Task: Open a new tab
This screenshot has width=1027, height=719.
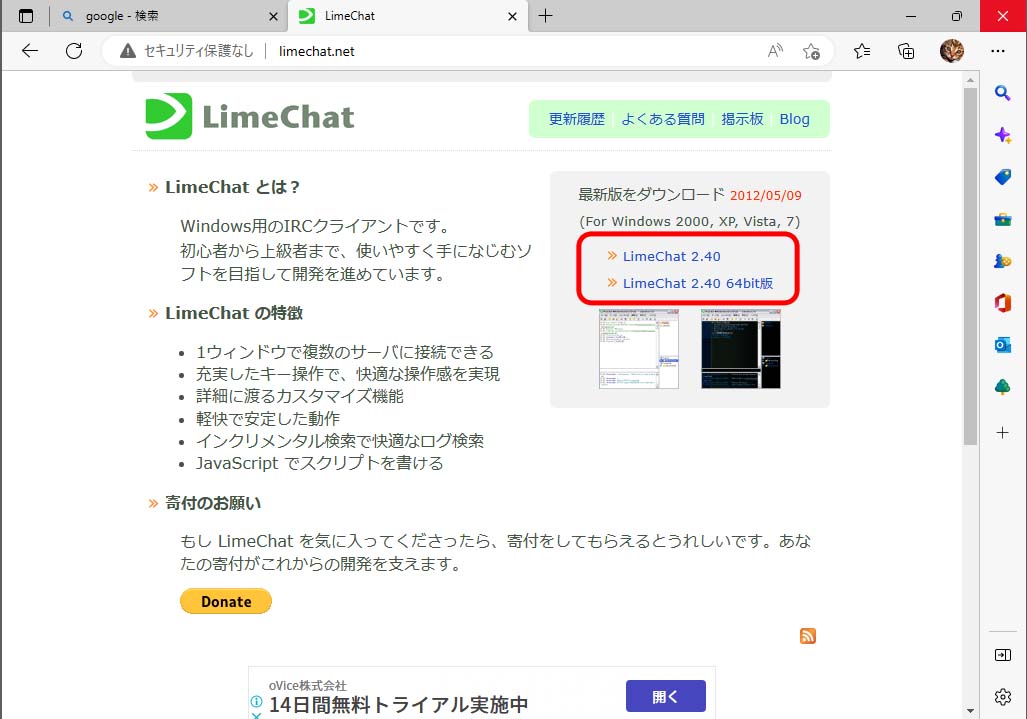Action: [x=545, y=16]
